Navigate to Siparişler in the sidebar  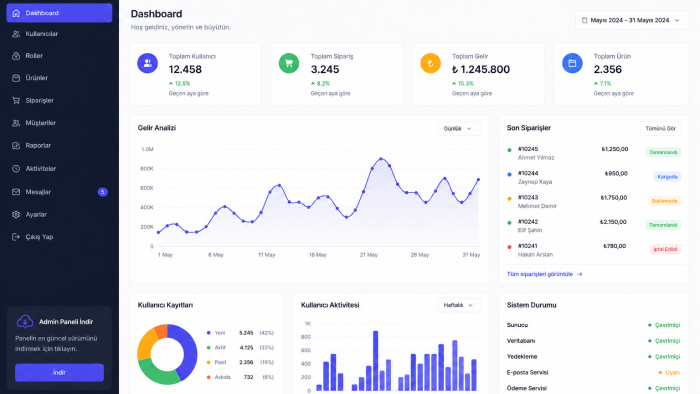(59, 100)
